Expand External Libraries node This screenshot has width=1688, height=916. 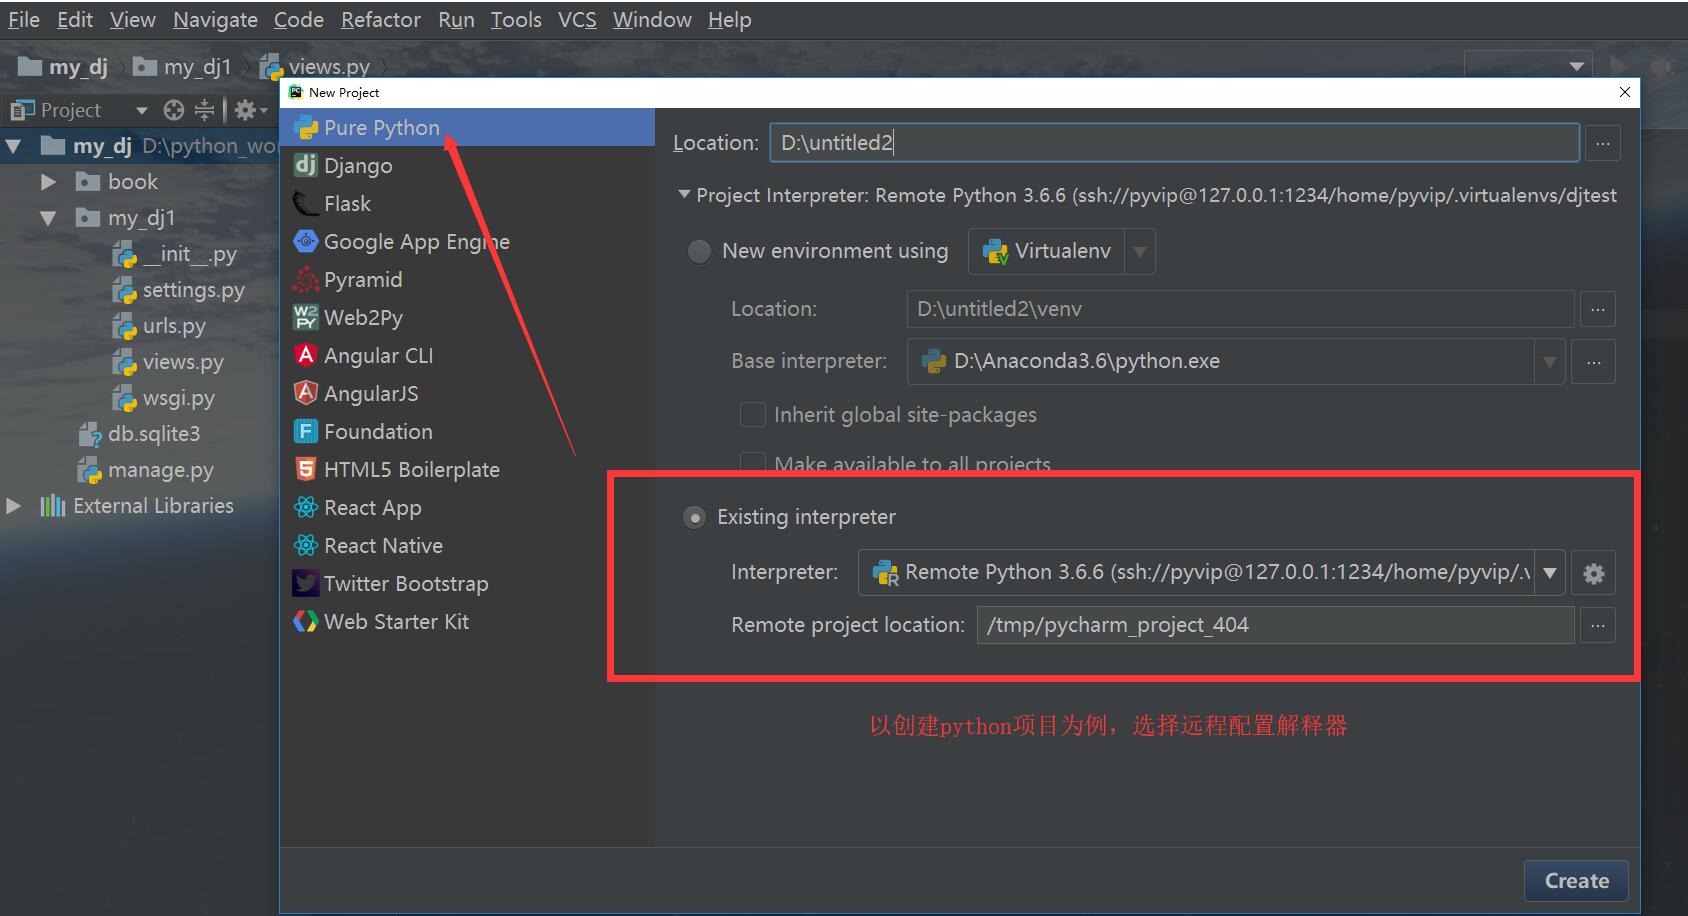tap(14, 506)
